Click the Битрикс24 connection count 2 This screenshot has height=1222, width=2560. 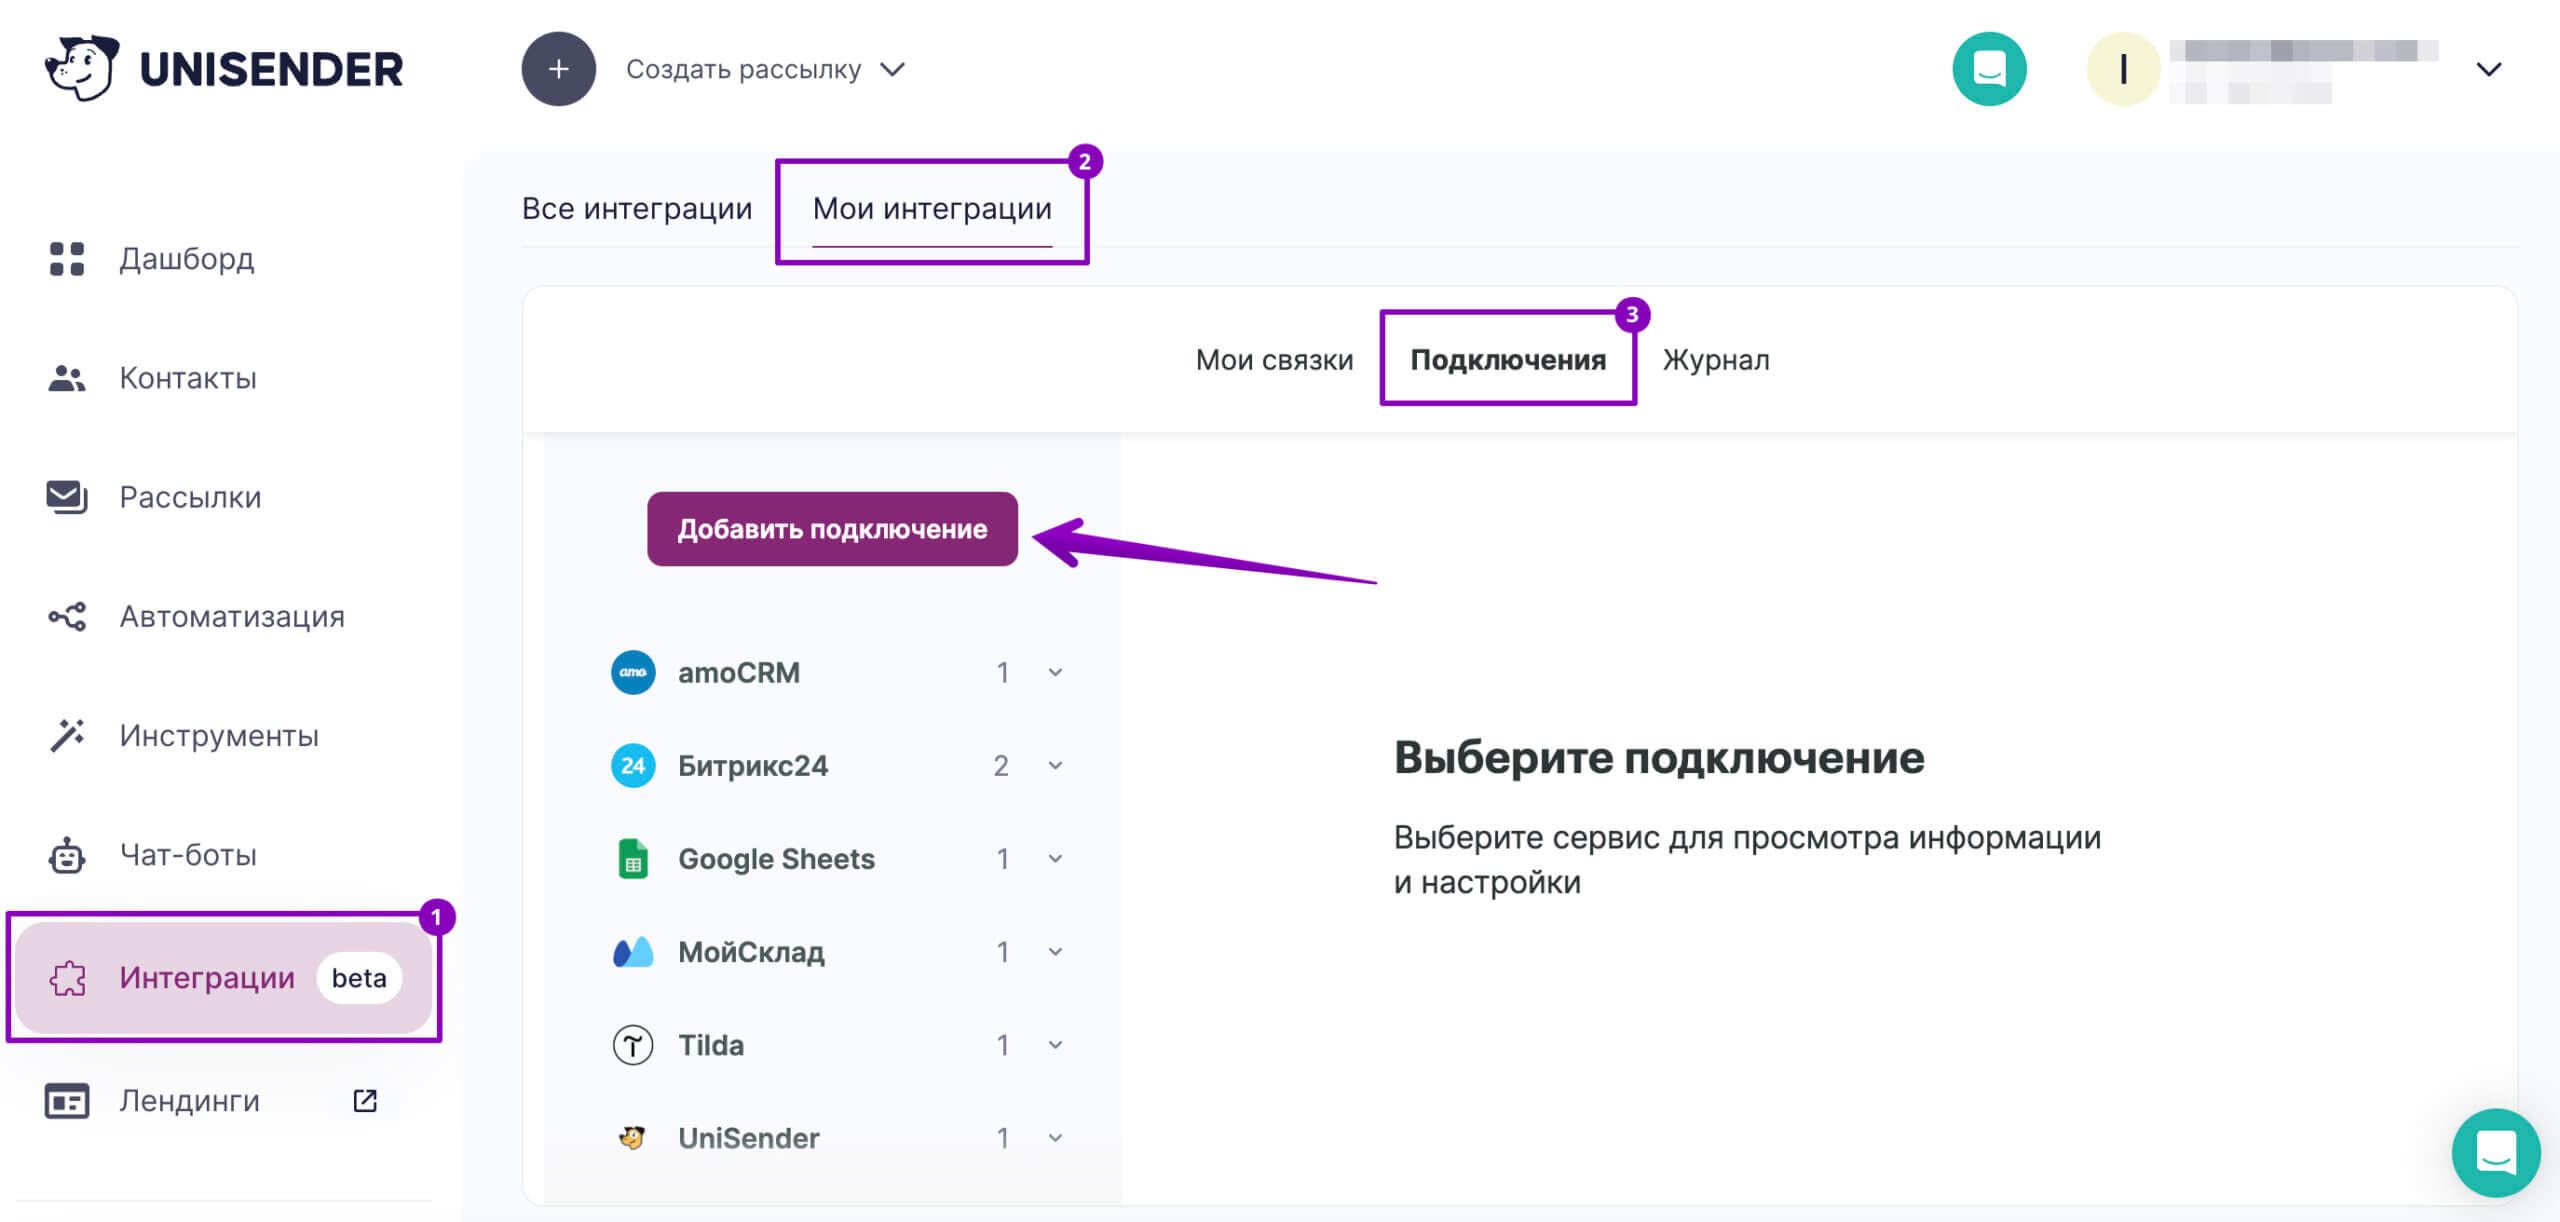click(x=1001, y=765)
